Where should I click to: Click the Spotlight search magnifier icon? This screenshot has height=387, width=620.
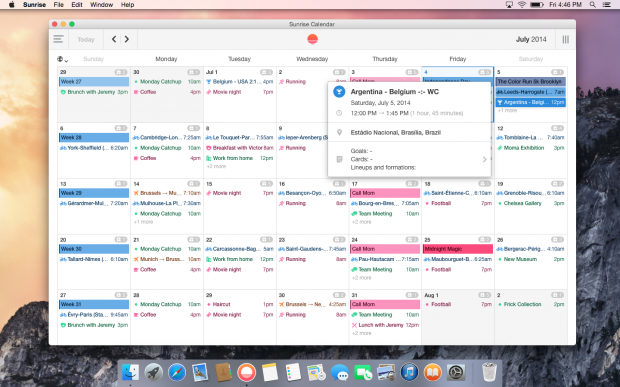point(592,5)
